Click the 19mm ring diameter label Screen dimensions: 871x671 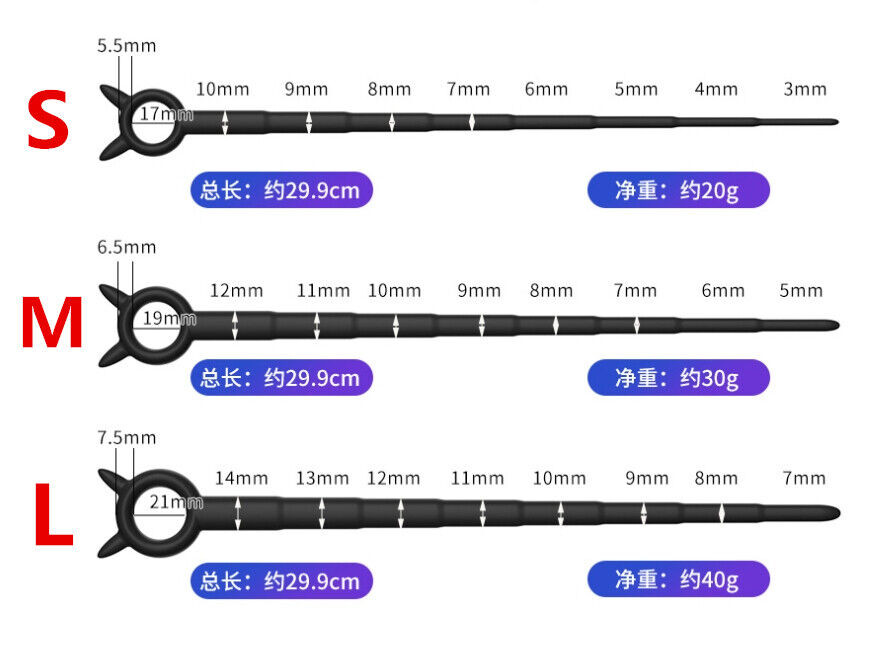pos(169,319)
